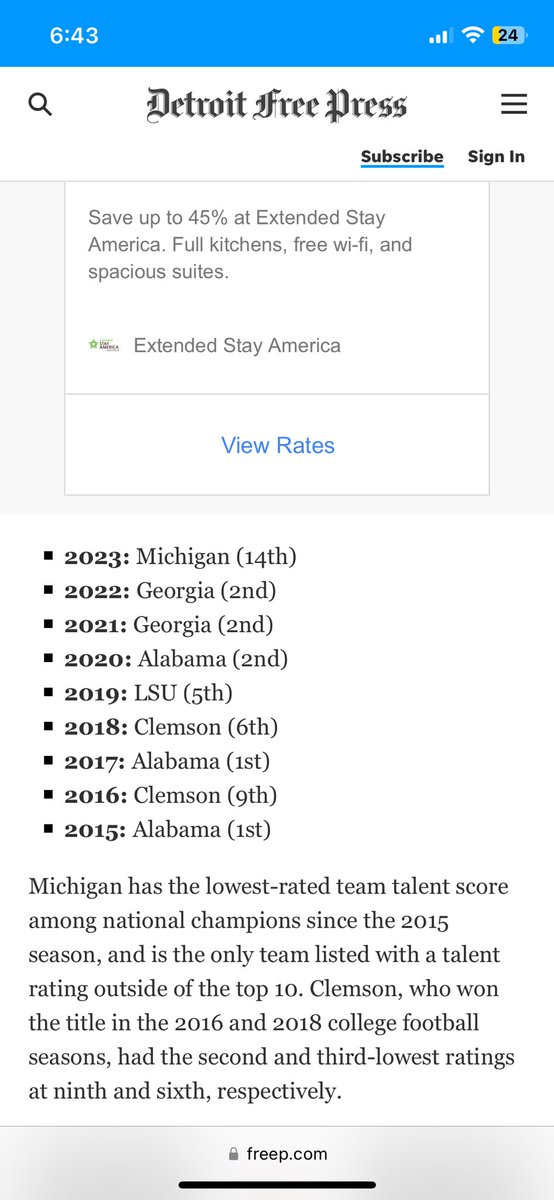
Task: Tap the 2017: Alabama (1st) list entry
Action: tap(167, 760)
